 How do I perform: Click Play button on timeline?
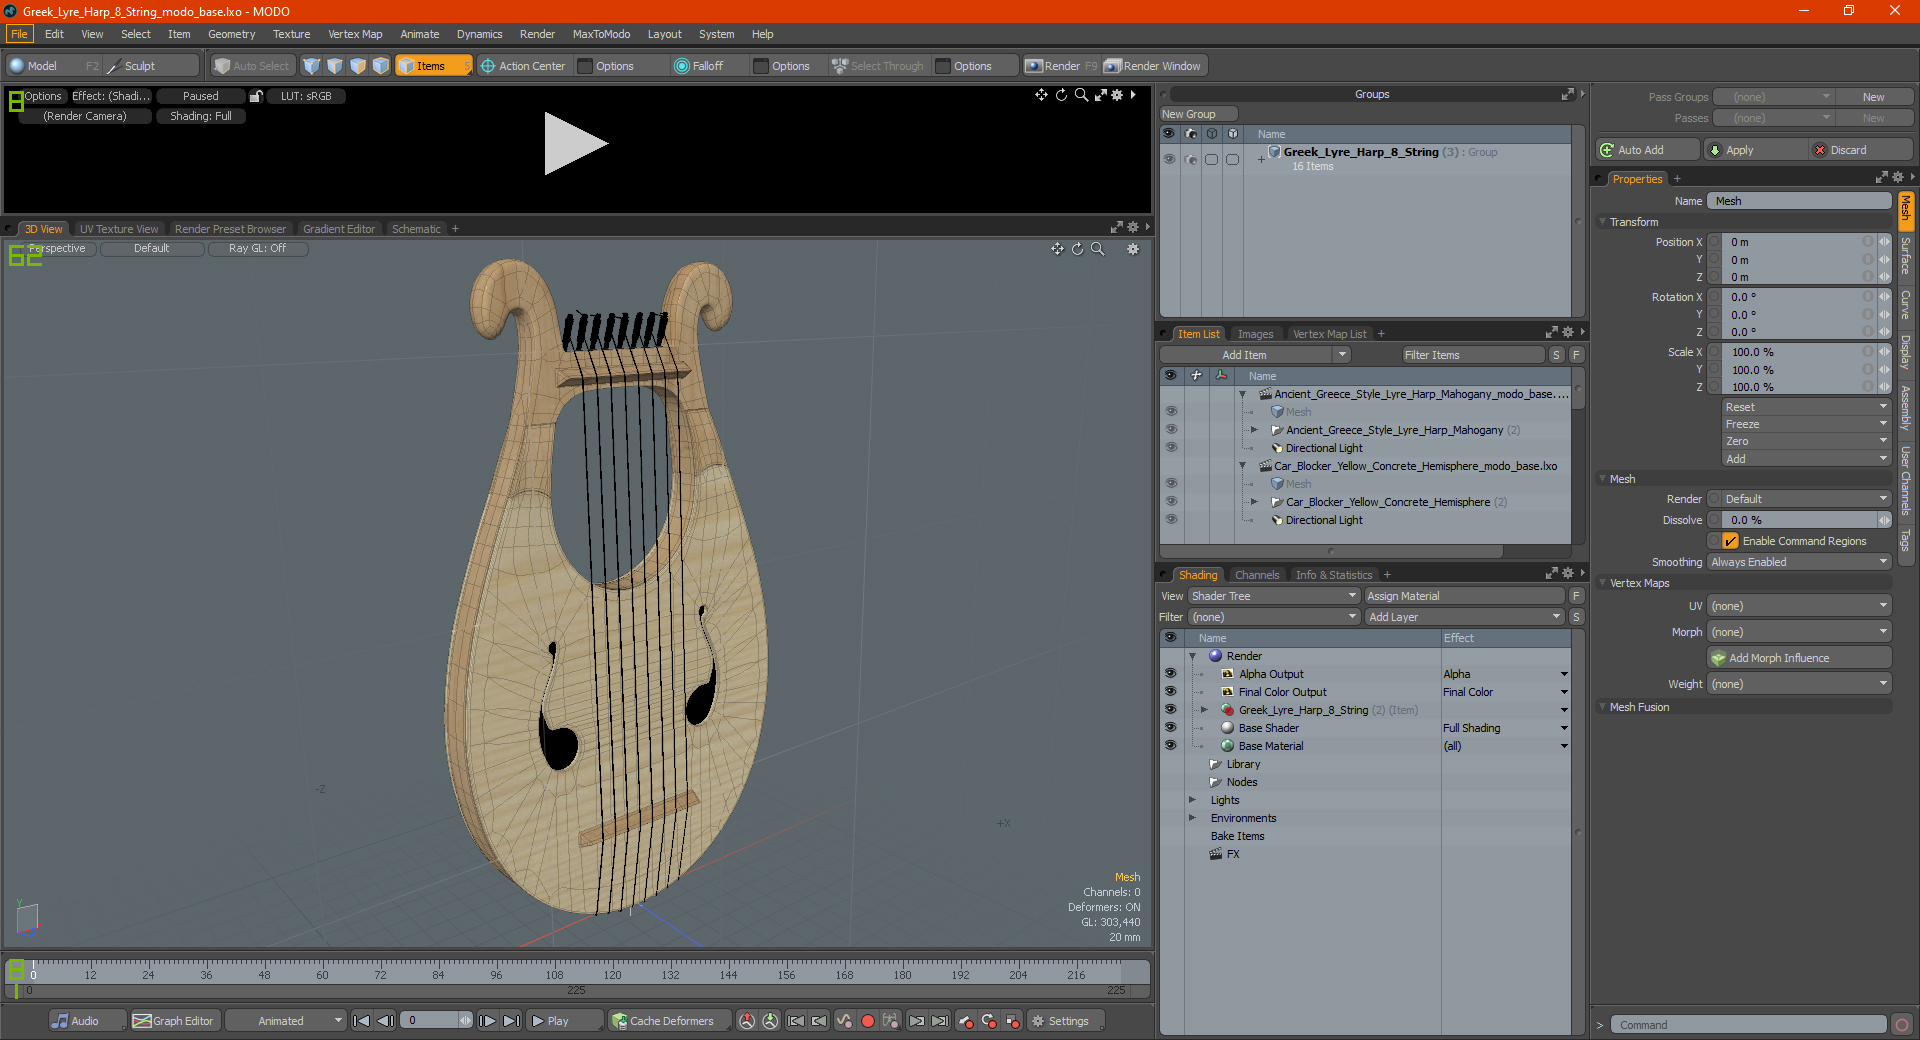565,1021
